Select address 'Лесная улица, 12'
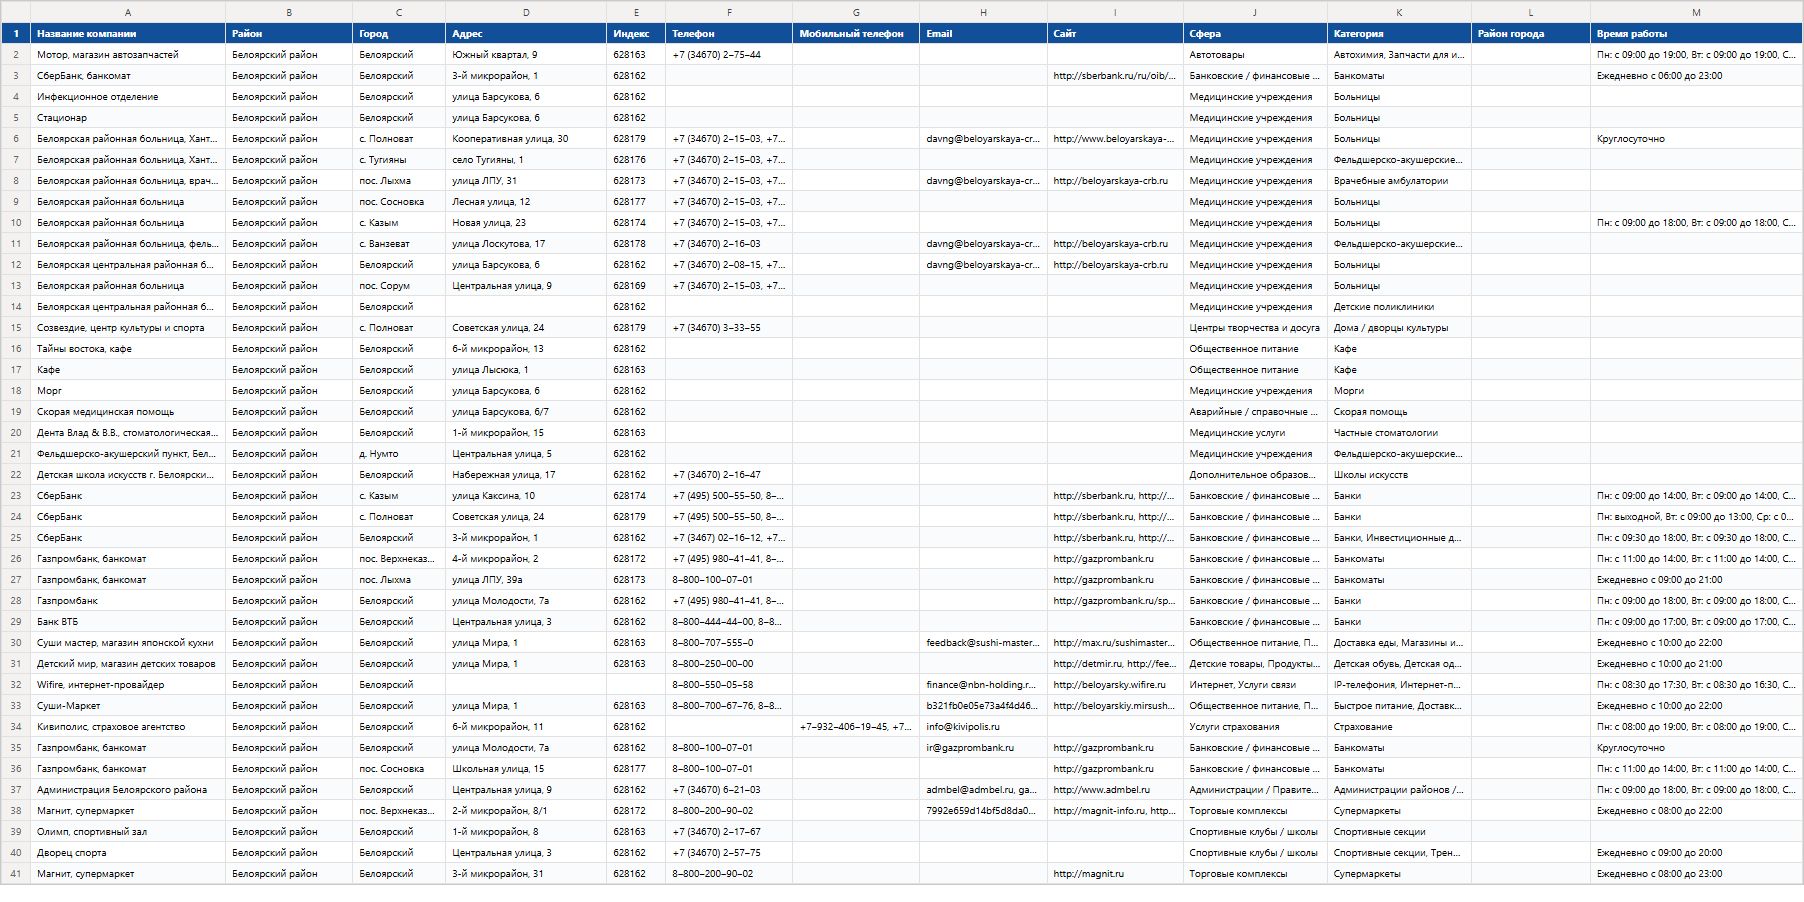The height and width of the screenshot is (902, 1804). [526, 202]
